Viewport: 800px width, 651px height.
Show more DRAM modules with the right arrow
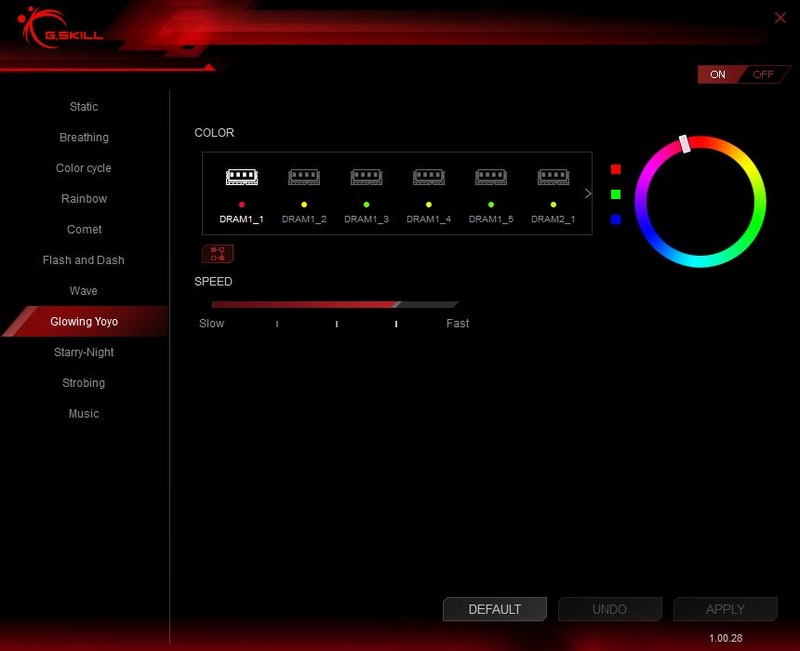tap(588, 193)
